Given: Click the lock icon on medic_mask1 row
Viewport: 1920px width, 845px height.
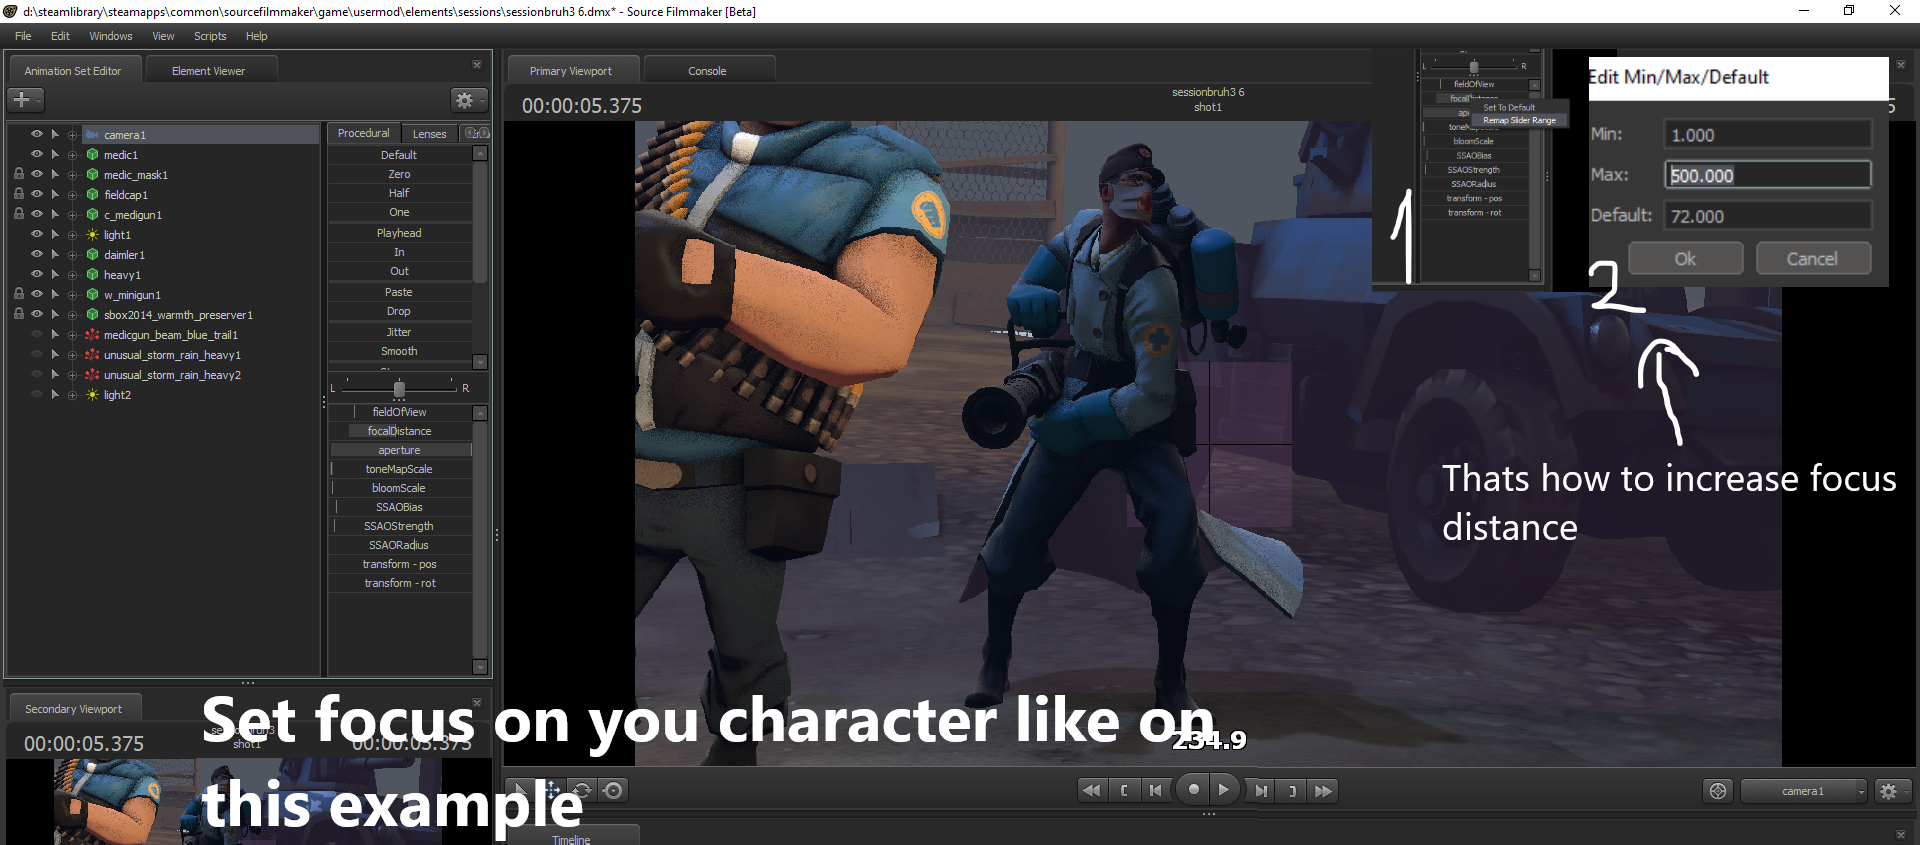Looking at the screenshot, I should [18, 175].
